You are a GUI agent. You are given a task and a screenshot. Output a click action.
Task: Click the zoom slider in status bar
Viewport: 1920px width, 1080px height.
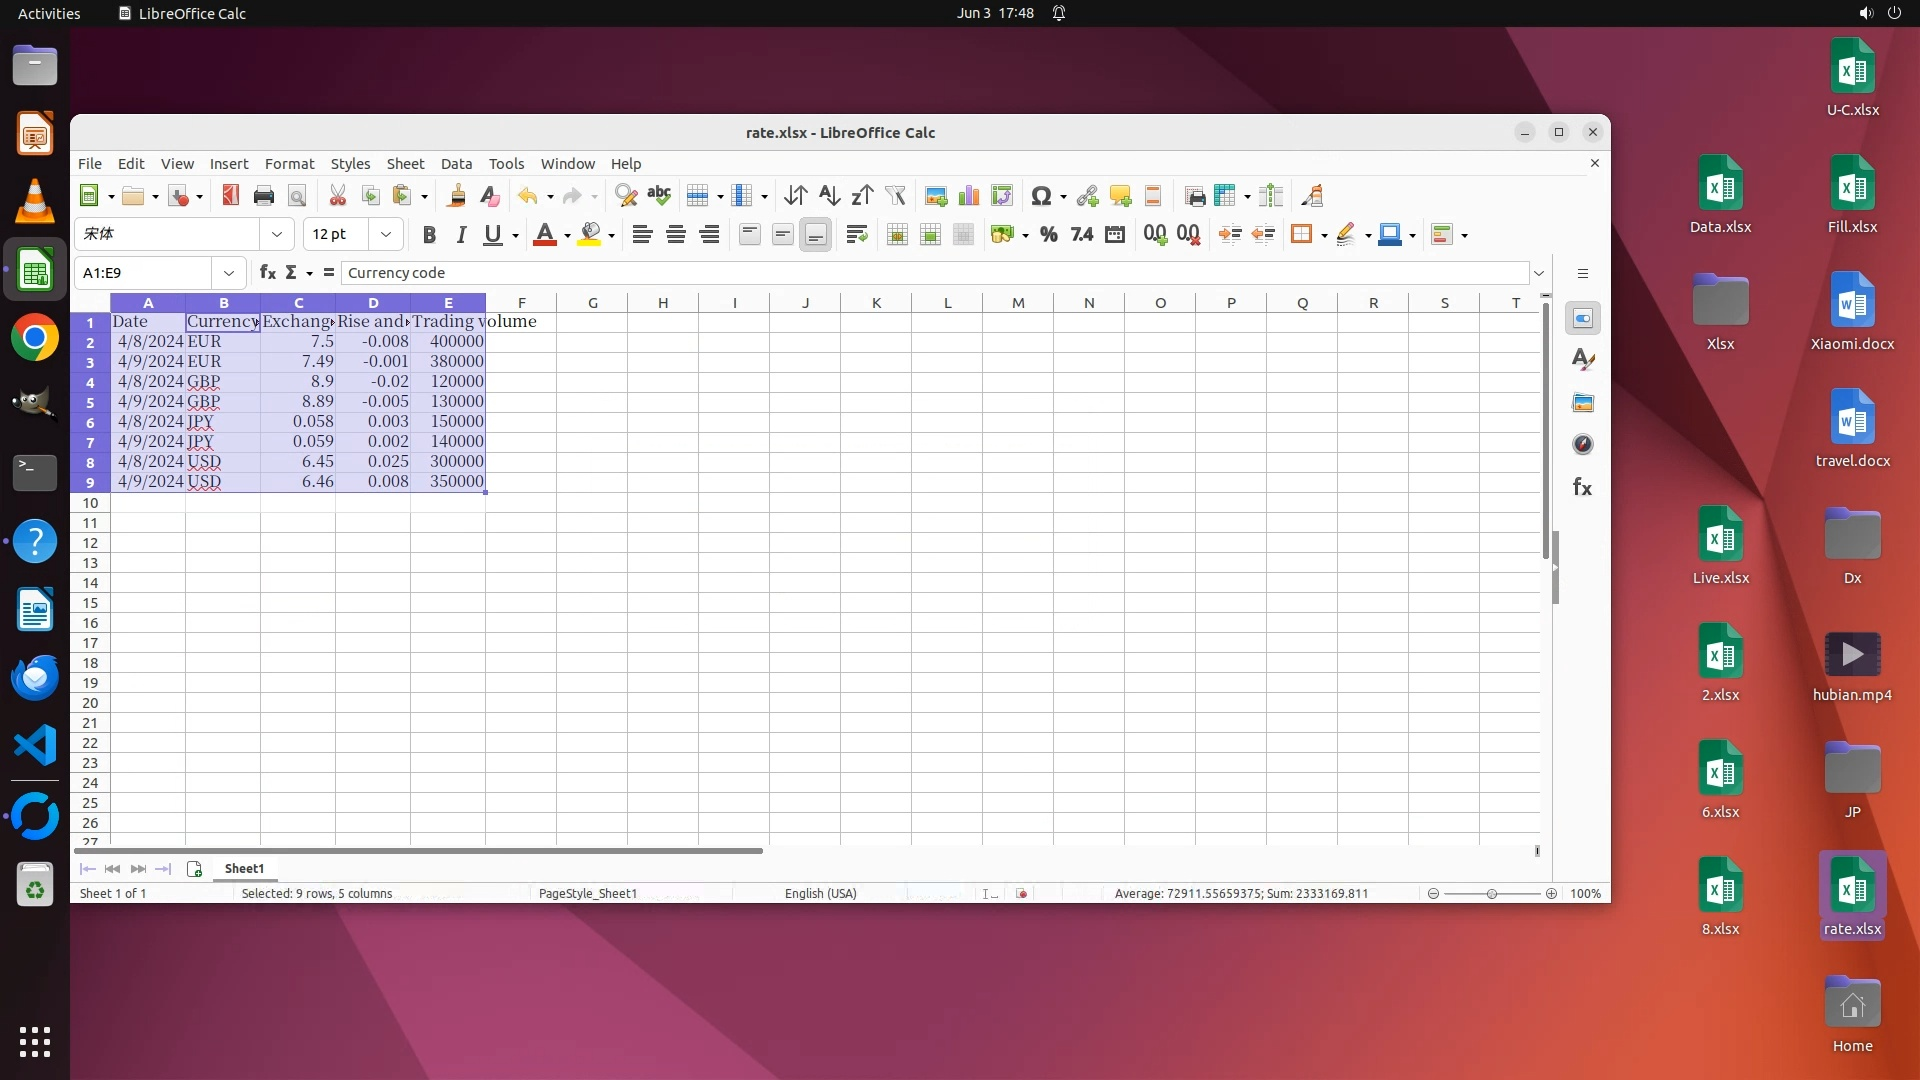point(1491,894)
